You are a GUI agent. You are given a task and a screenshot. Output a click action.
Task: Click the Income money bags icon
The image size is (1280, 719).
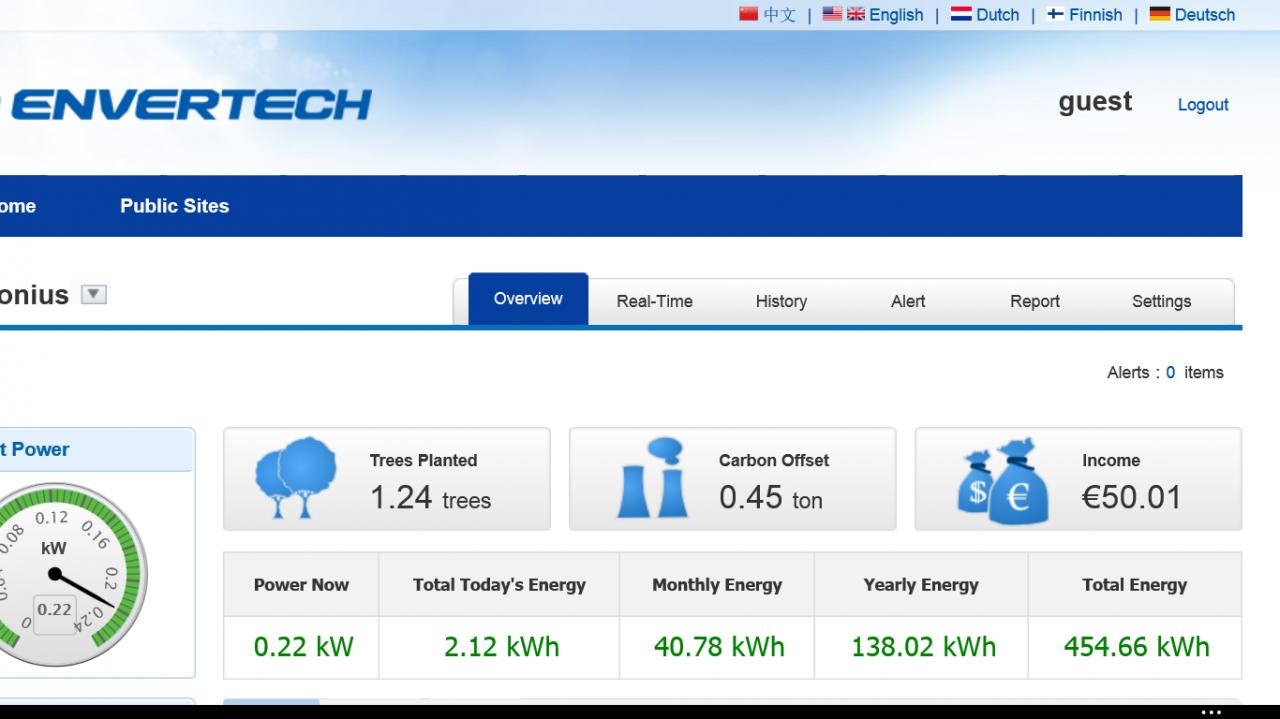(1003, 481)
